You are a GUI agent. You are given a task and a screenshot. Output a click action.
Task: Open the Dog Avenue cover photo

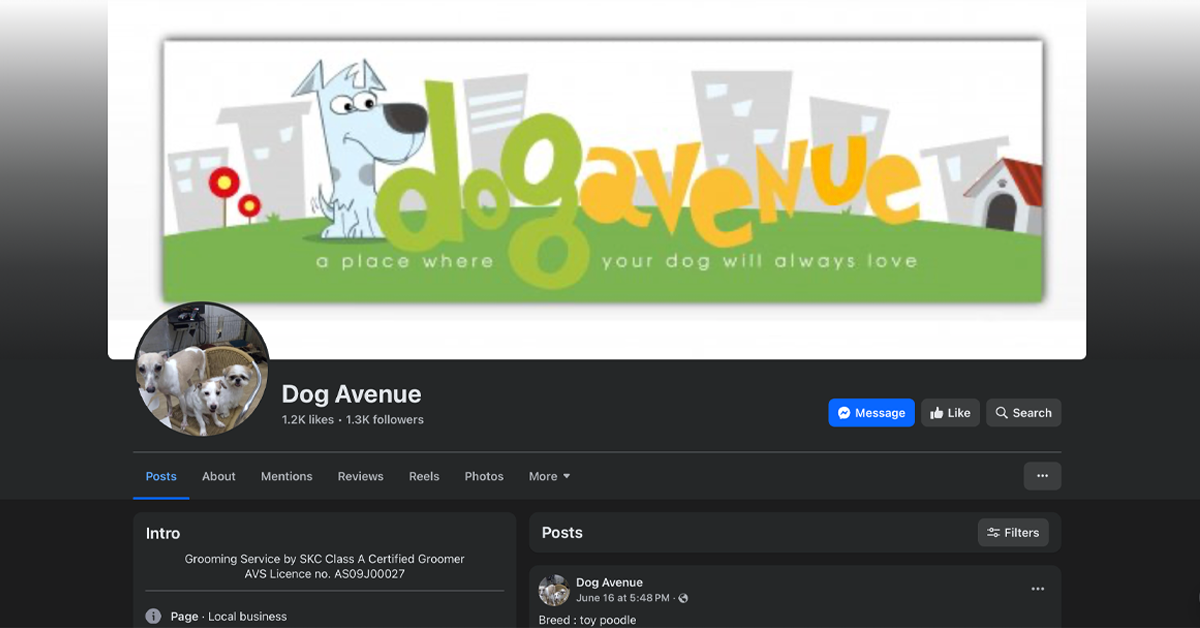(x=597, y=179)
